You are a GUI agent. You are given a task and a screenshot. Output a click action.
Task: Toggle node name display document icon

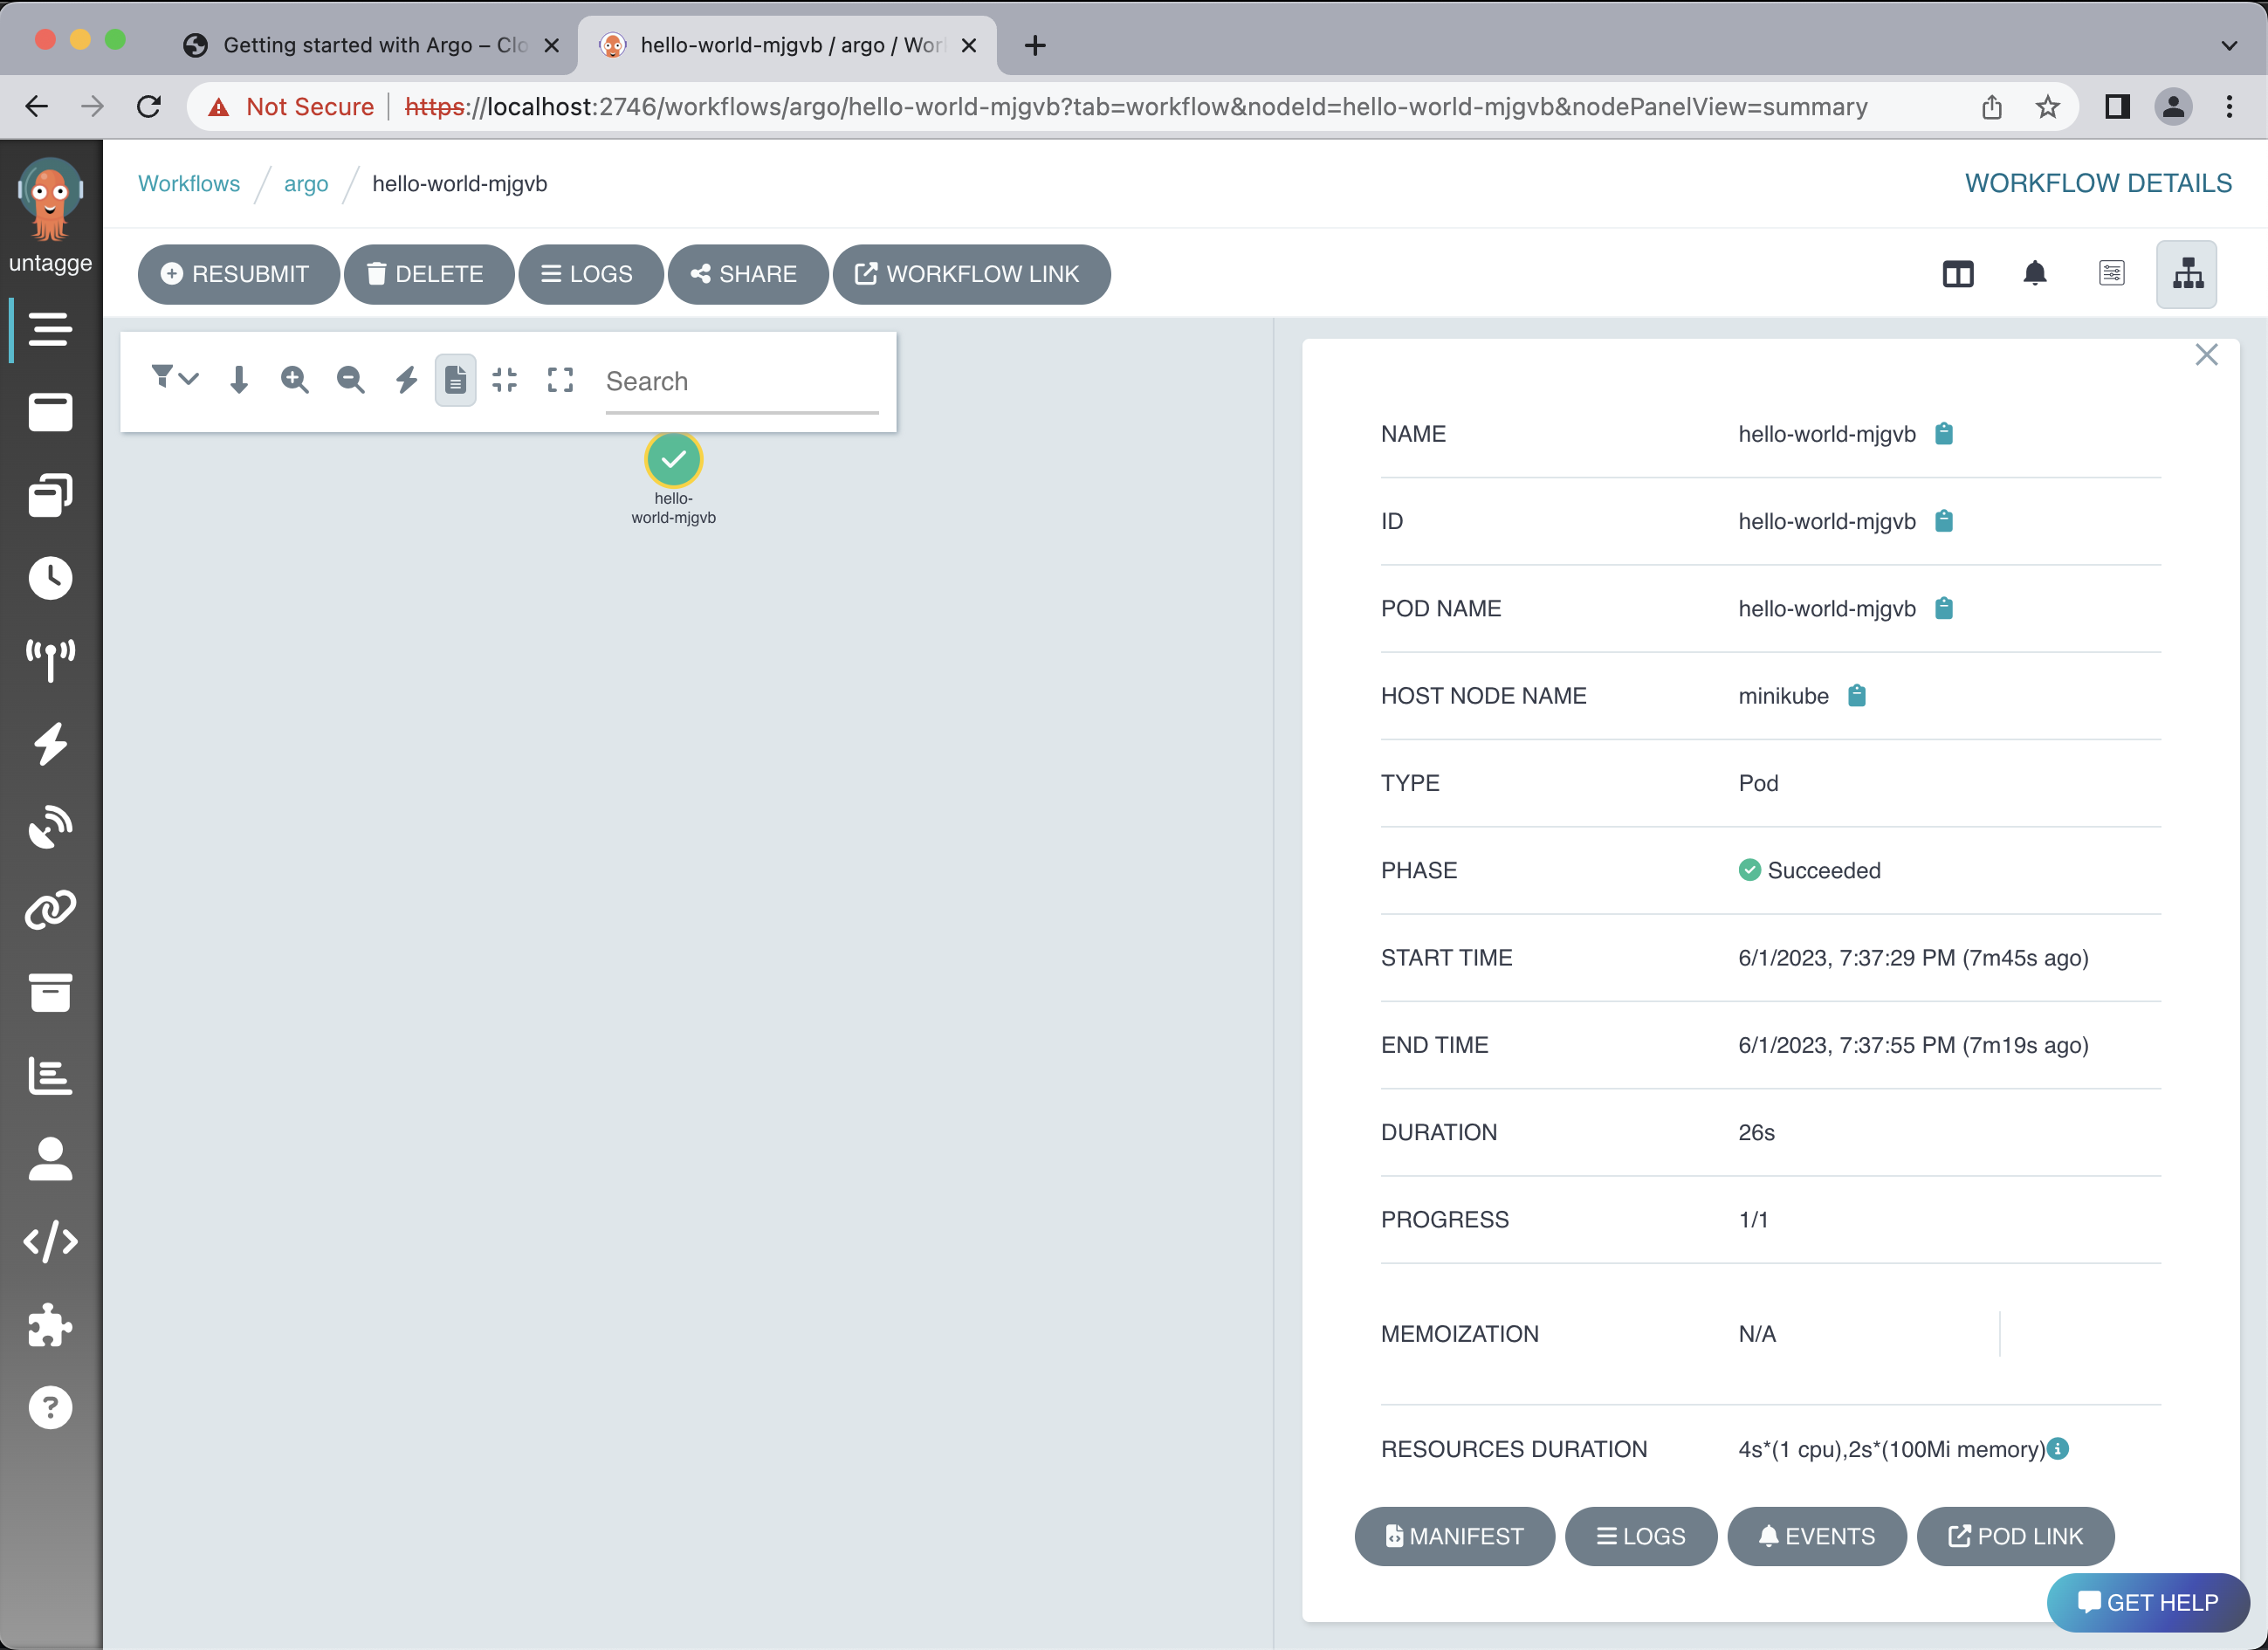click(455, 380)
